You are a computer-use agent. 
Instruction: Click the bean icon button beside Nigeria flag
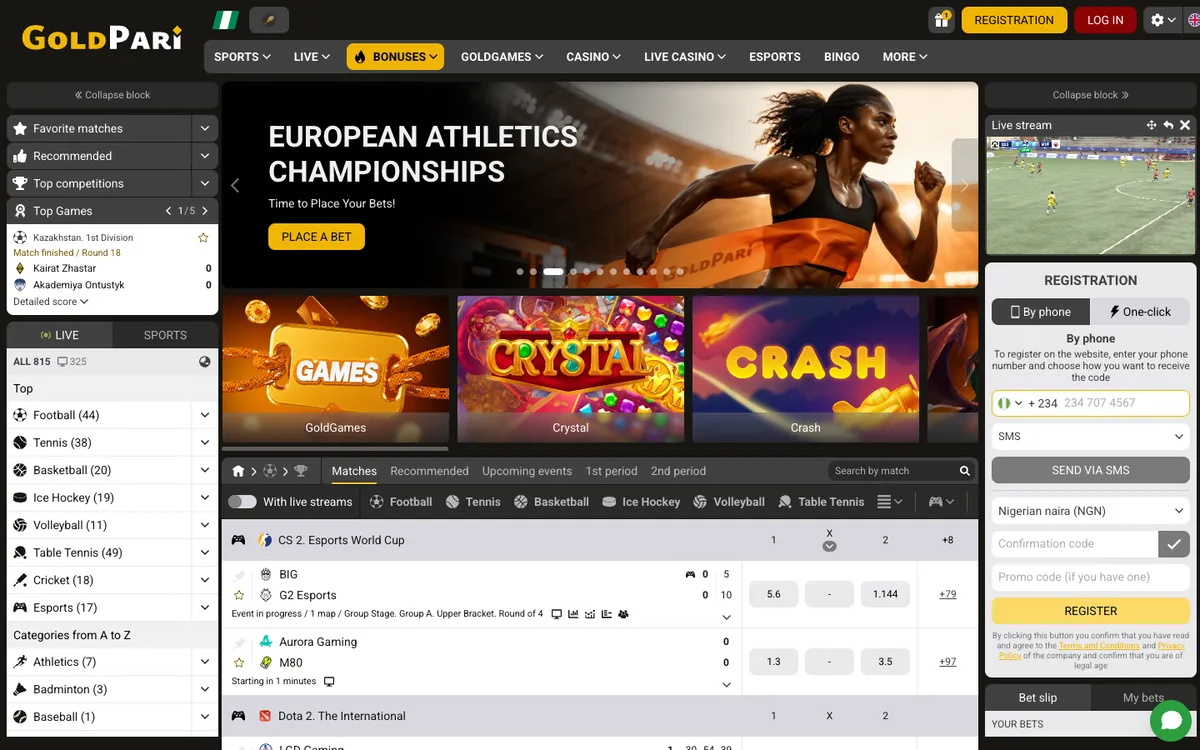tap(268, 20)
